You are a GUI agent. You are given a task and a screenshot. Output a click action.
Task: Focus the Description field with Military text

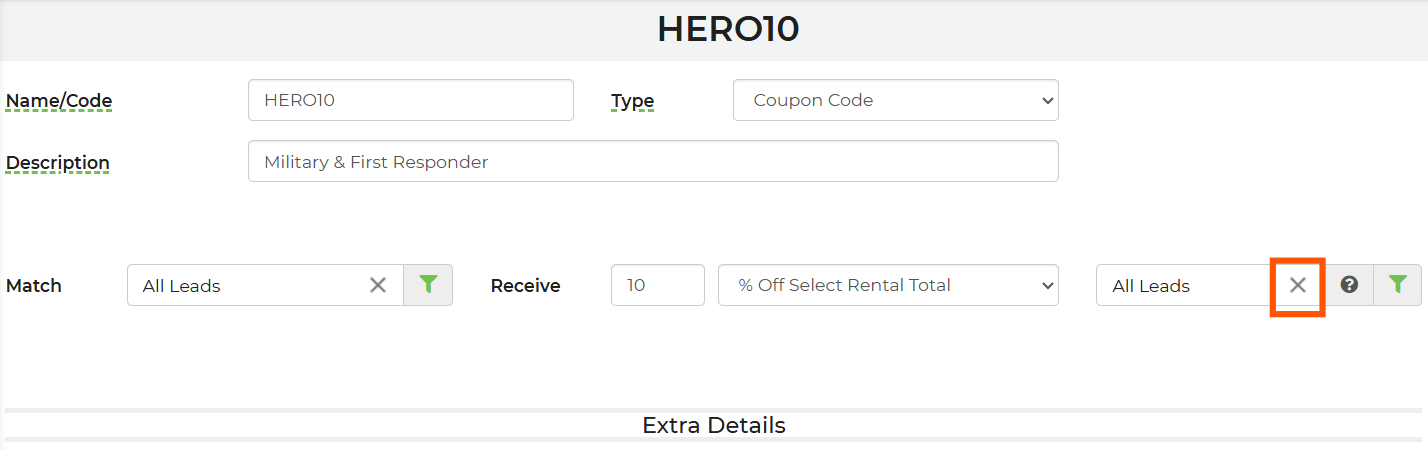pyautogui.click(x=652, y=161)
